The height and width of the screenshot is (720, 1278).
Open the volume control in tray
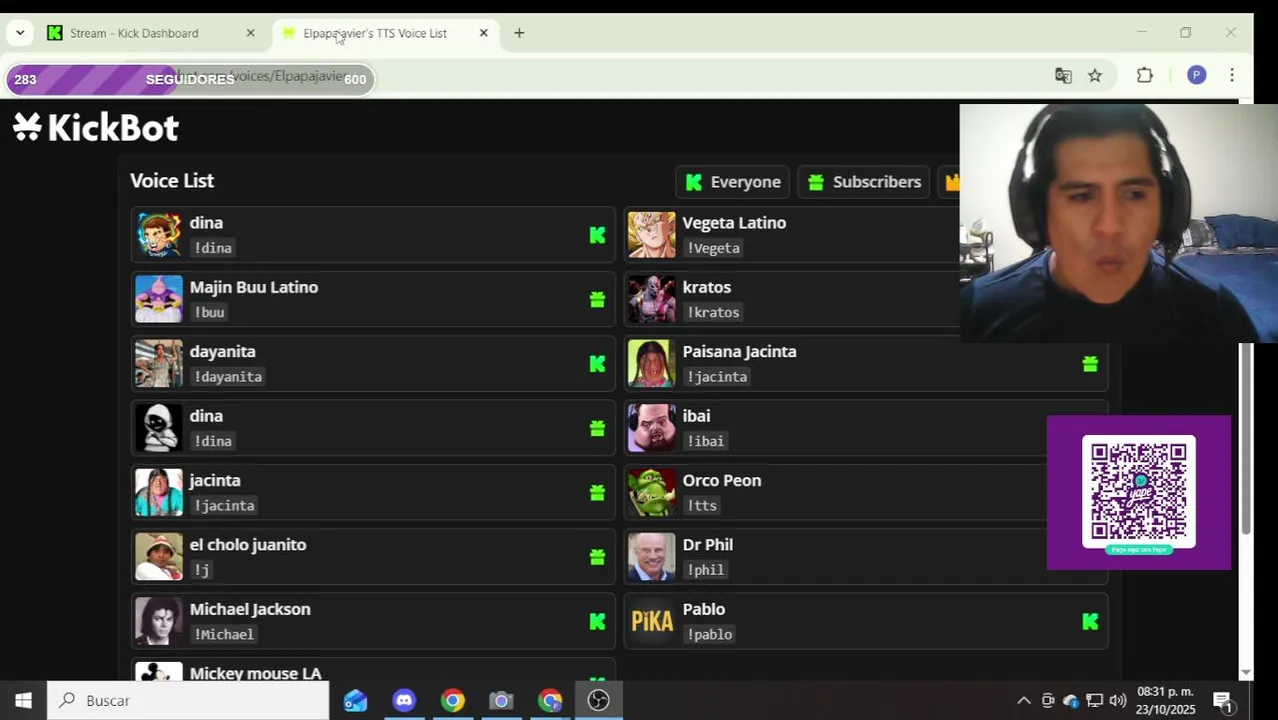click(1118, 701)
